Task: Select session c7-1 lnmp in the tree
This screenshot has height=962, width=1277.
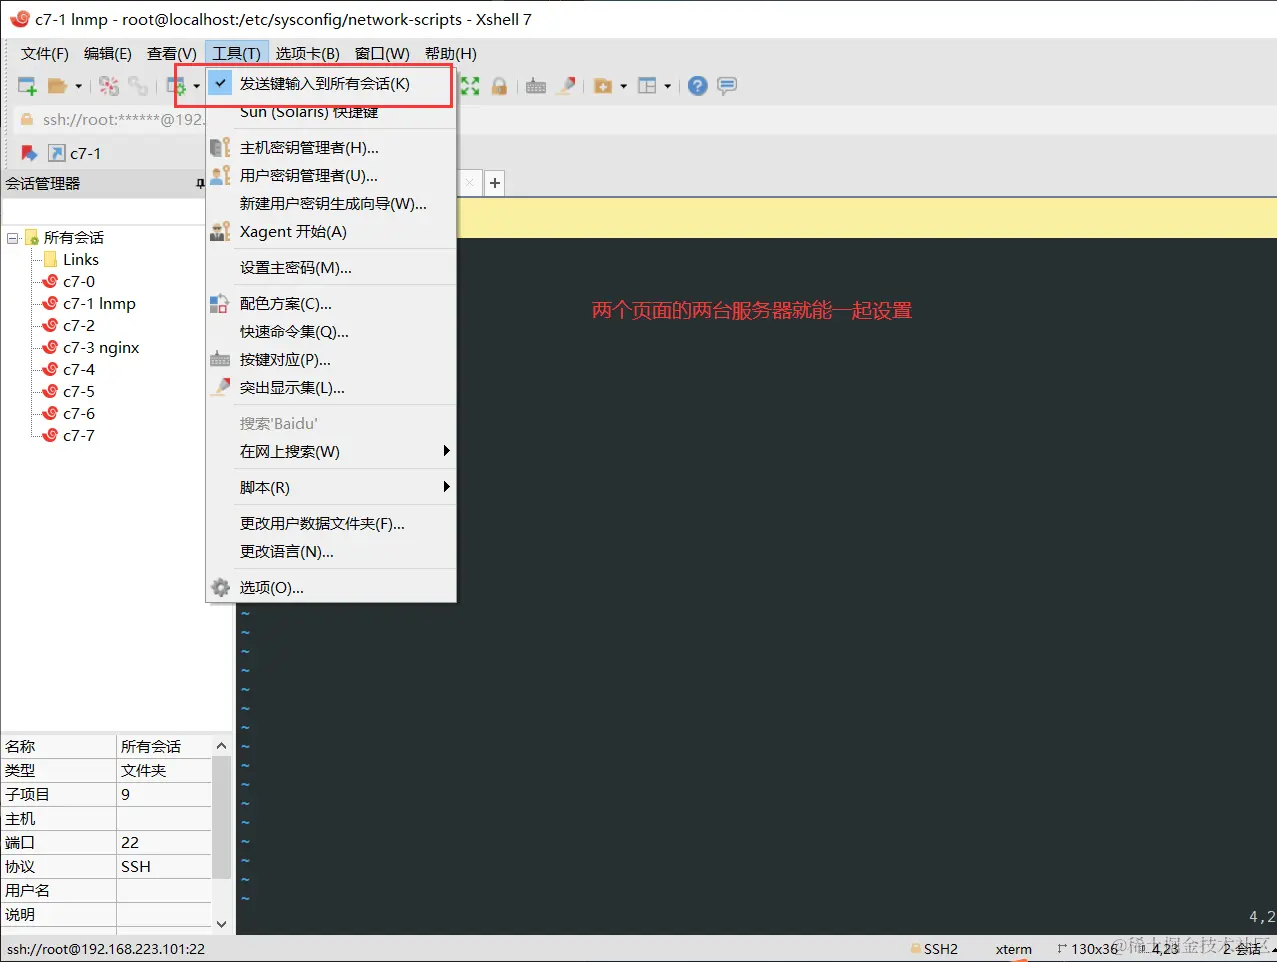Action: [99, 304]
